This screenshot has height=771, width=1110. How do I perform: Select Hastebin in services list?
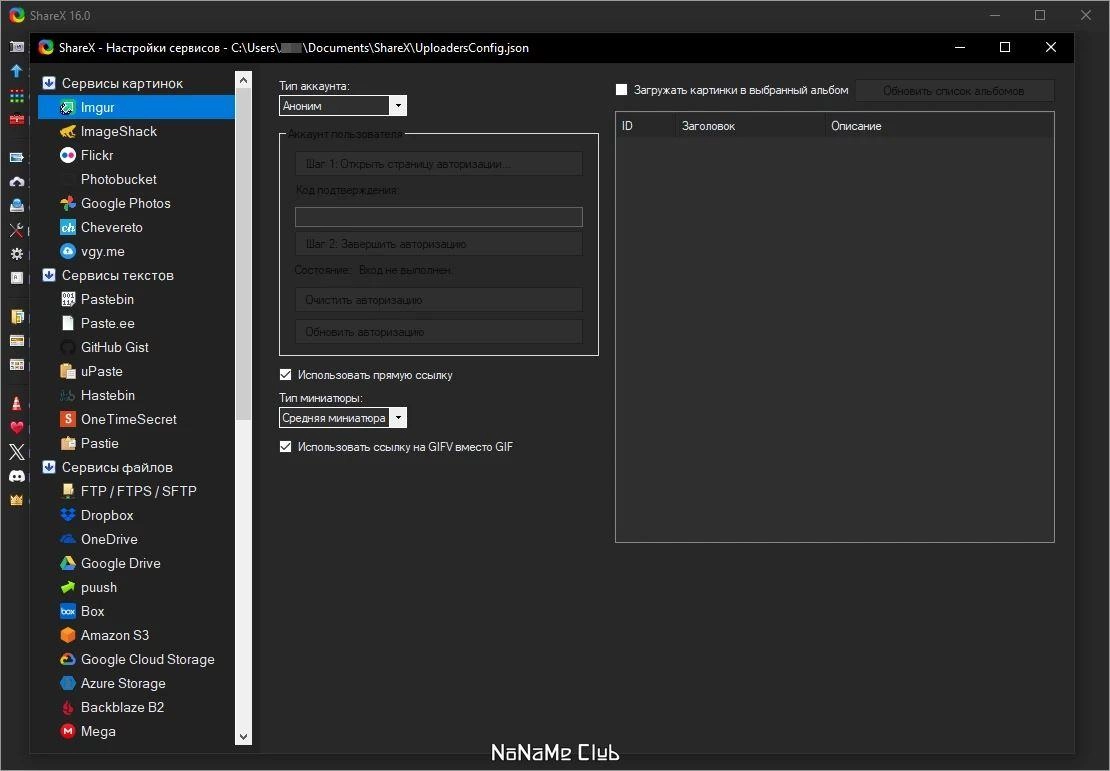point(108,396)
